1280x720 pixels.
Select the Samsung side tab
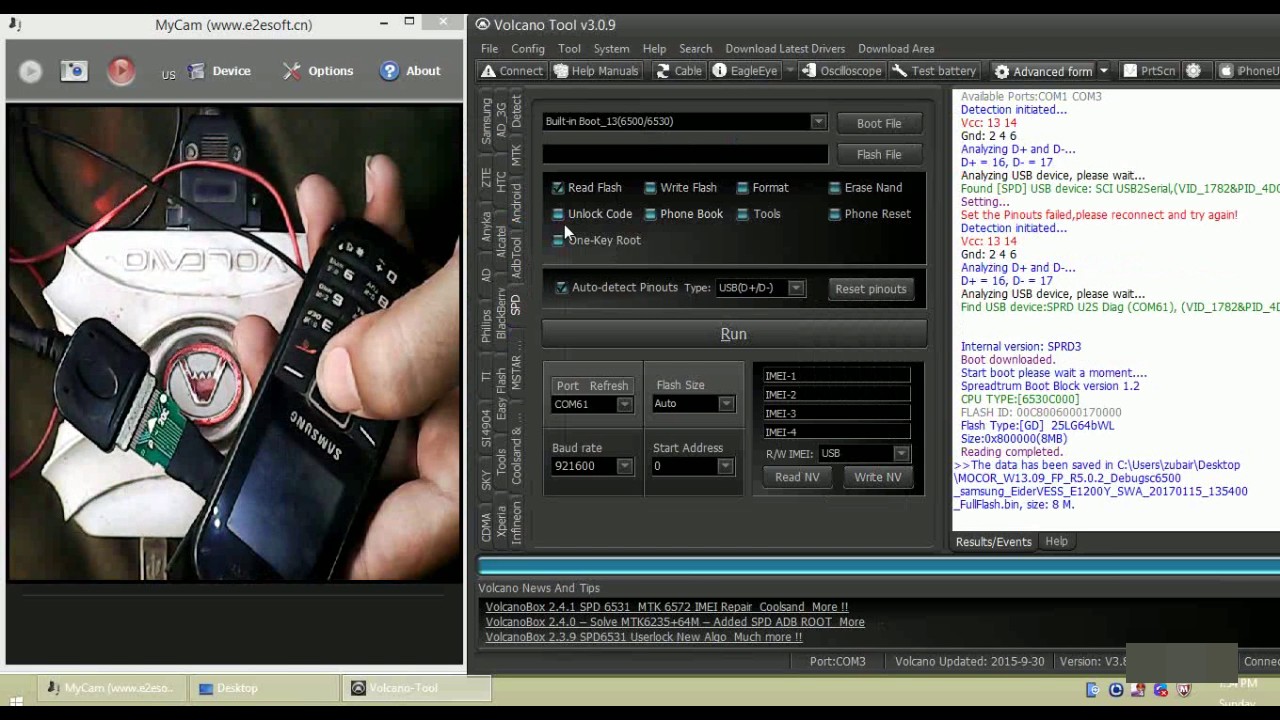coord(487,121)
